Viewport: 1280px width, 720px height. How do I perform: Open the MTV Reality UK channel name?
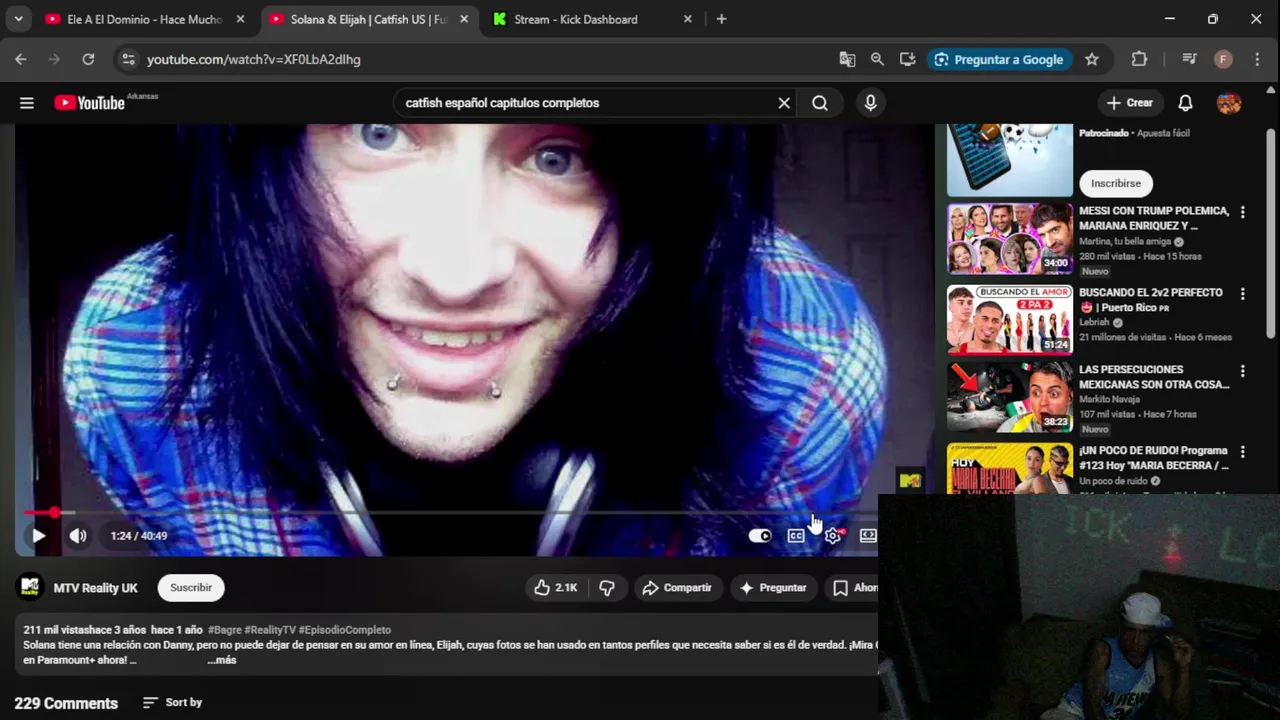point(96,588)
